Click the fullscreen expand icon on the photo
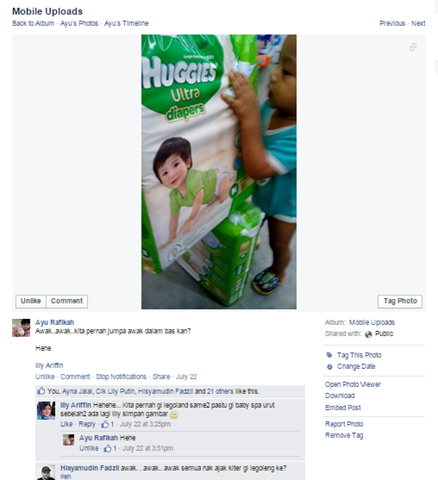 click(413, 47)
